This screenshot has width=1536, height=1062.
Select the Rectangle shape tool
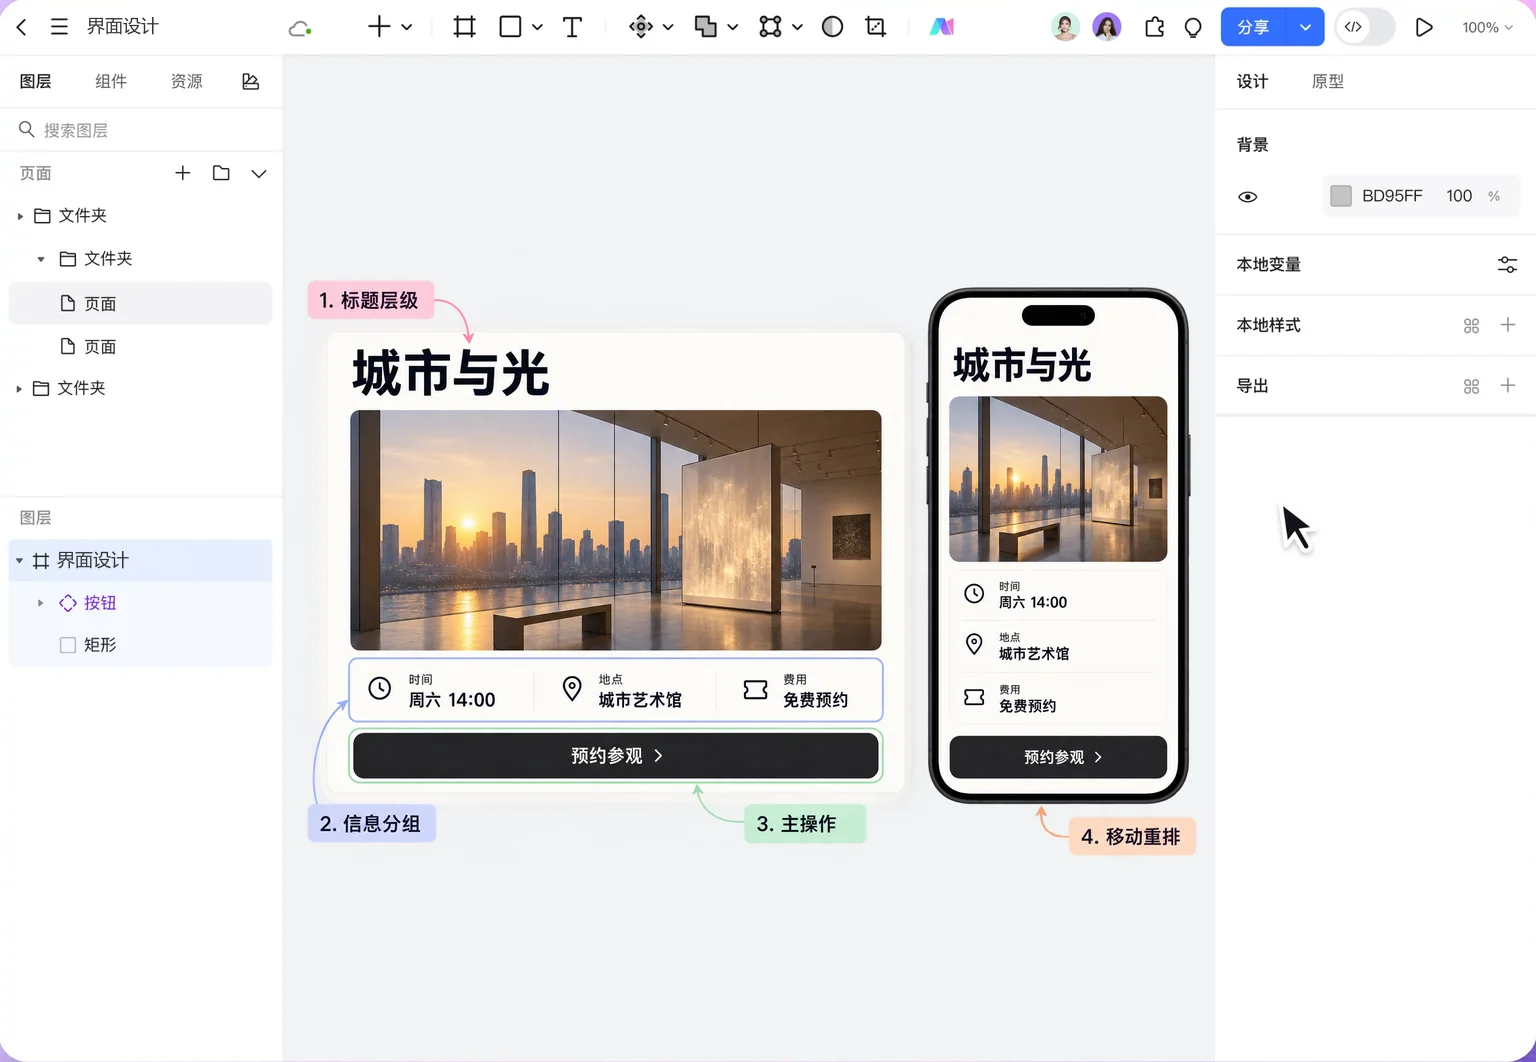(x=510, y=27)
